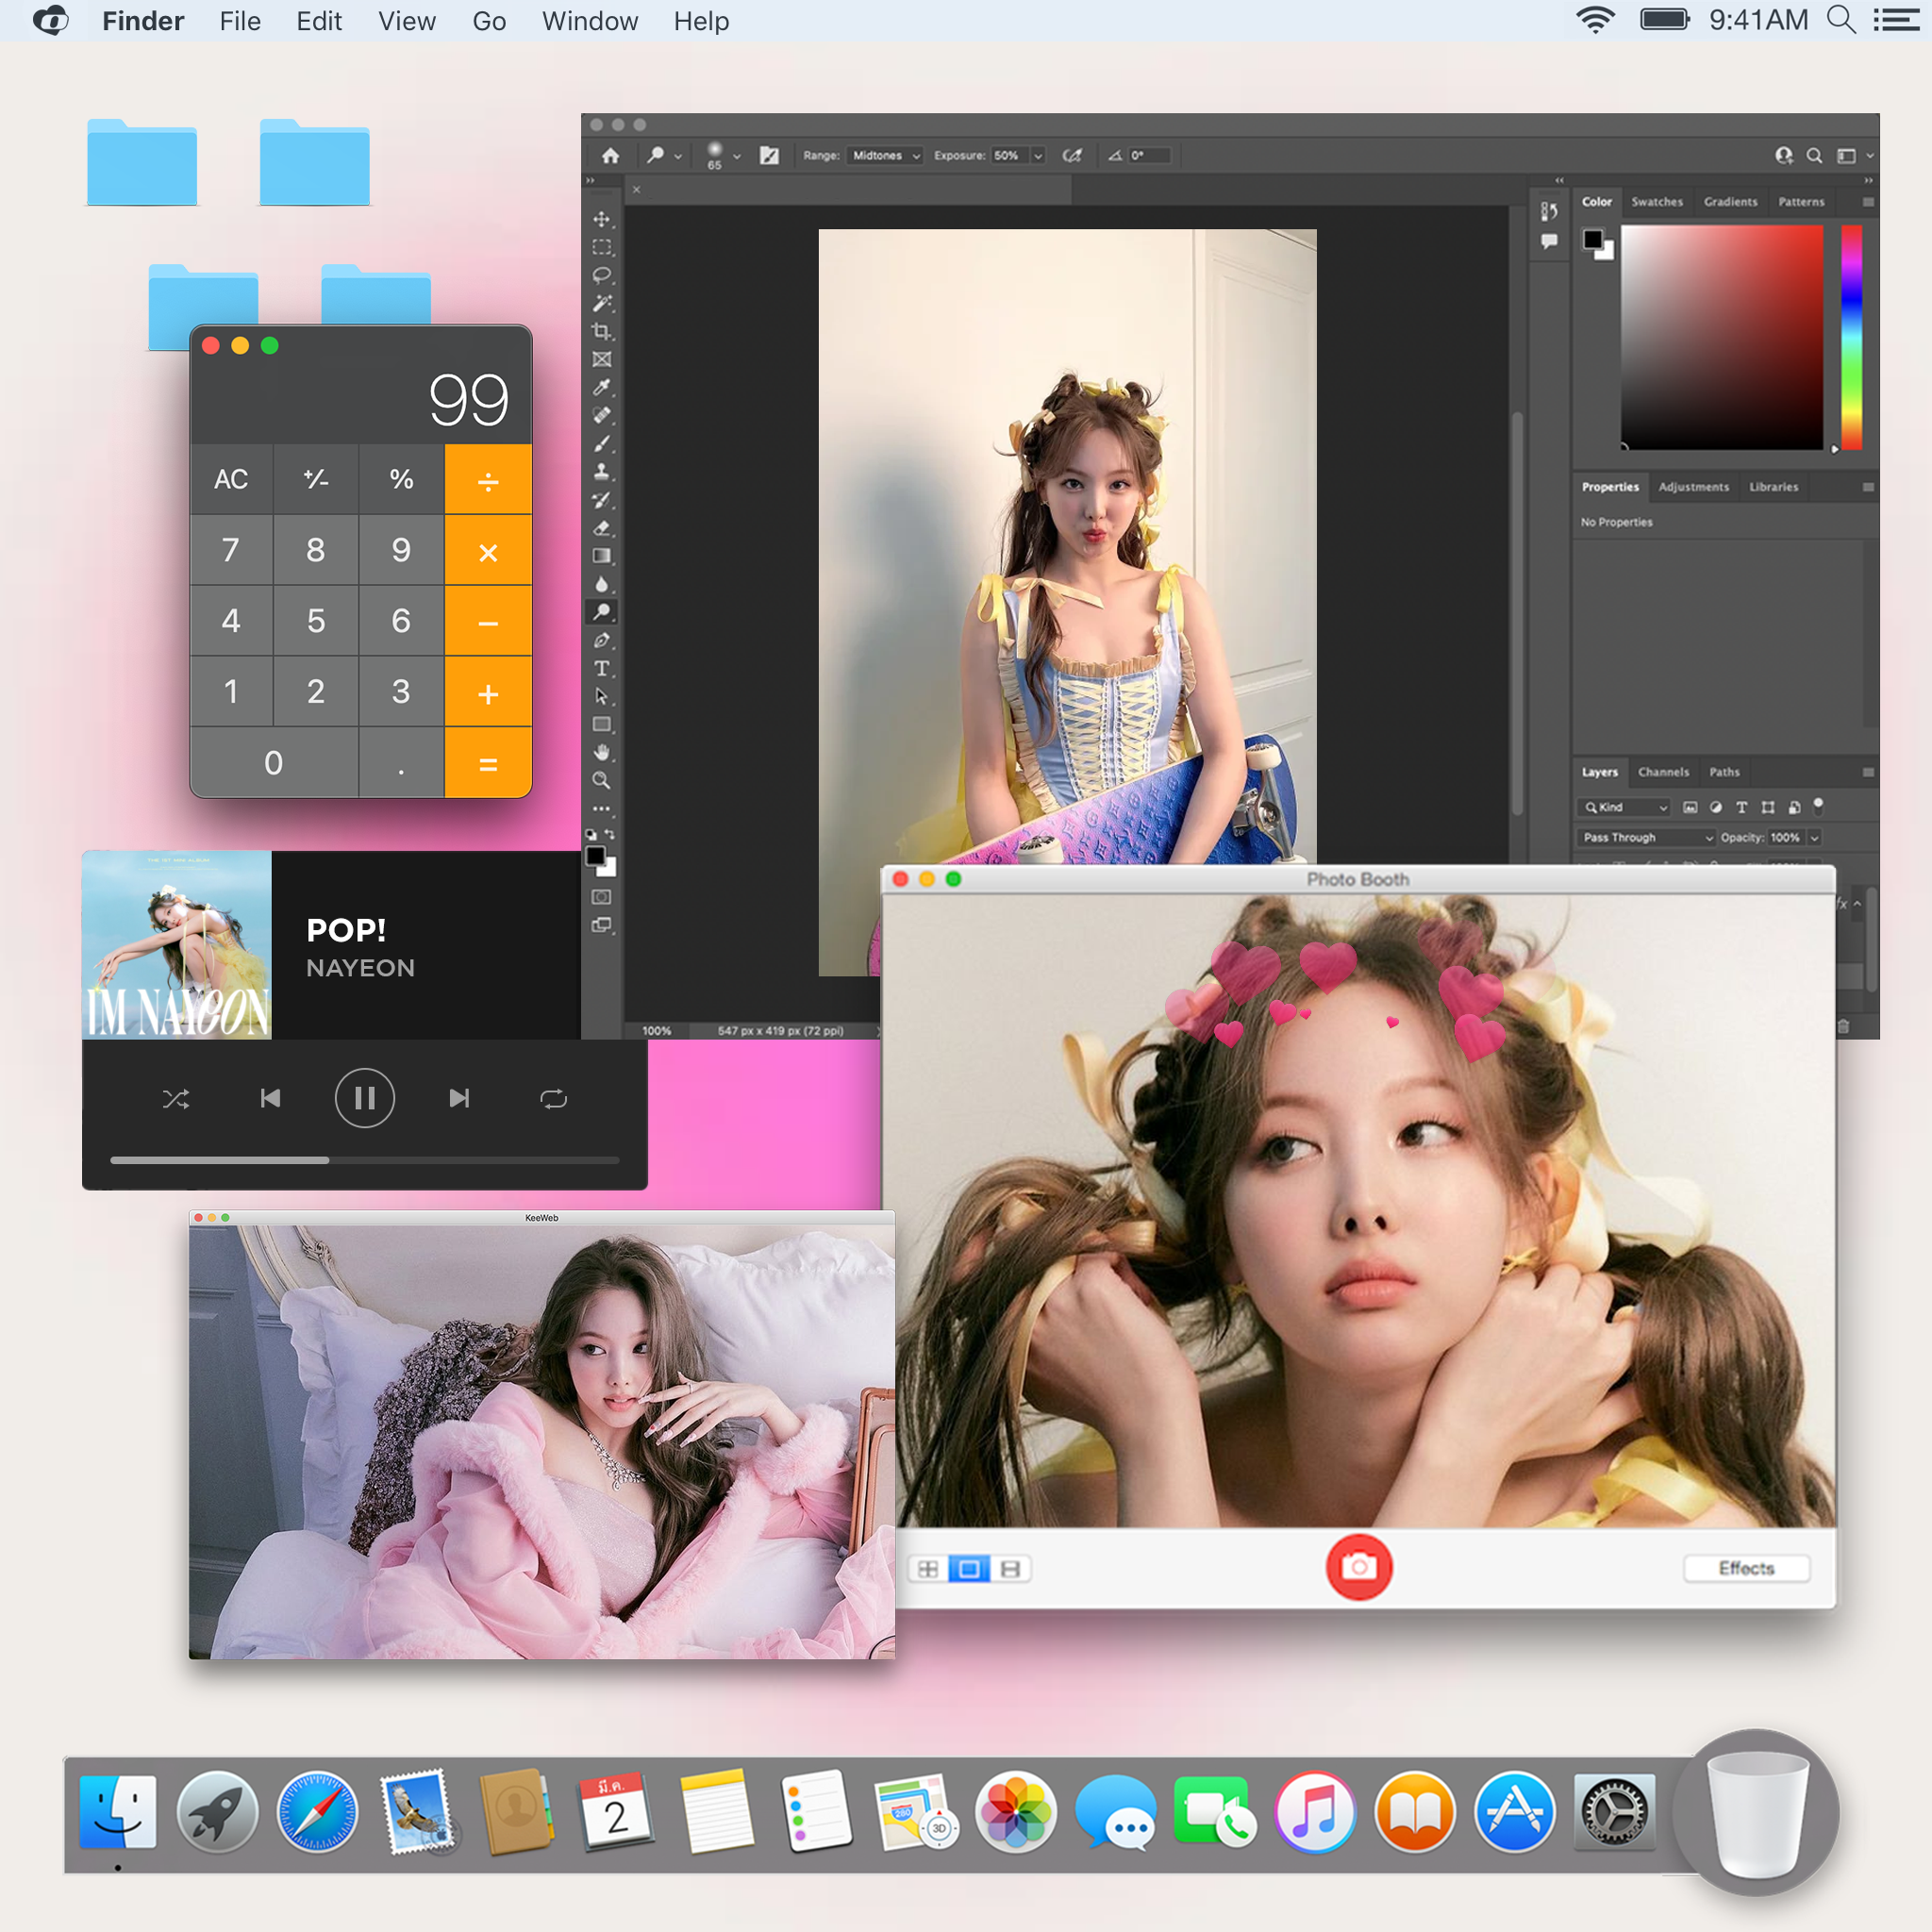Pause the song with the pause button
1932x1932 pixels.
pyautogui.click(x=364, y=1099)
